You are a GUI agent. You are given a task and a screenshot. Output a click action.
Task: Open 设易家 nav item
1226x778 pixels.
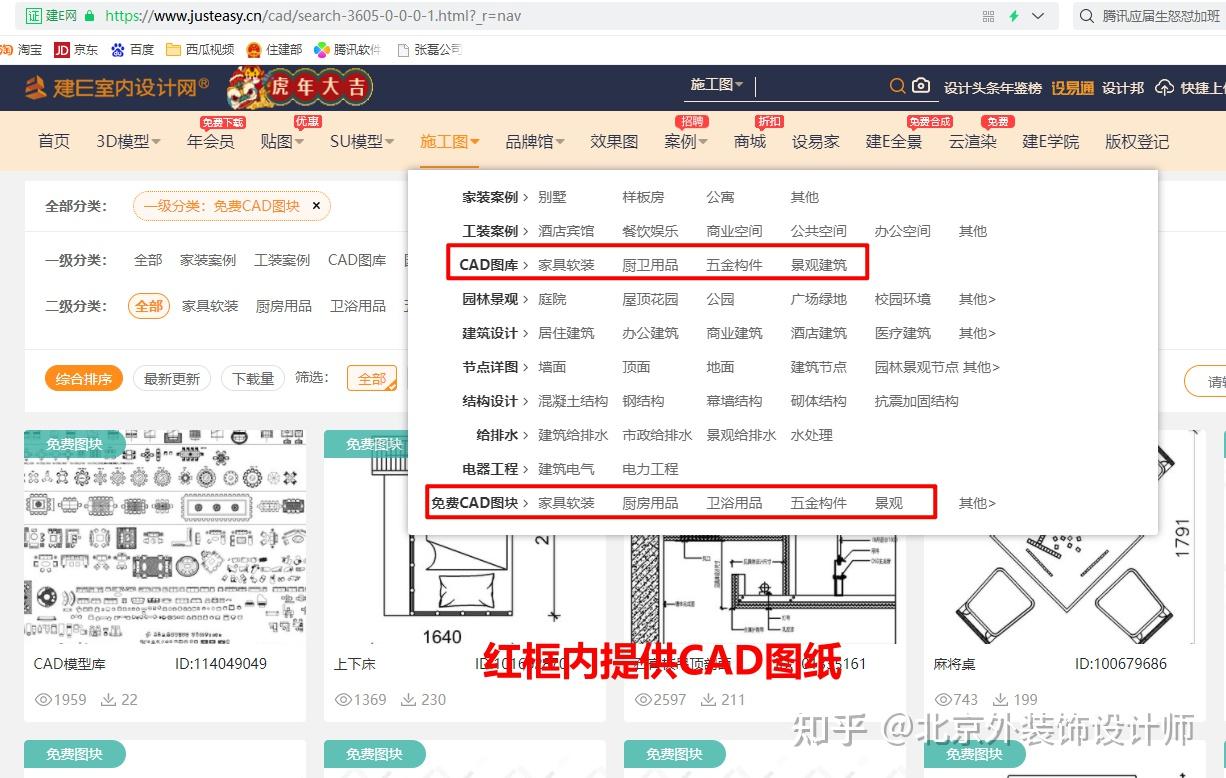tap(816, 142)
